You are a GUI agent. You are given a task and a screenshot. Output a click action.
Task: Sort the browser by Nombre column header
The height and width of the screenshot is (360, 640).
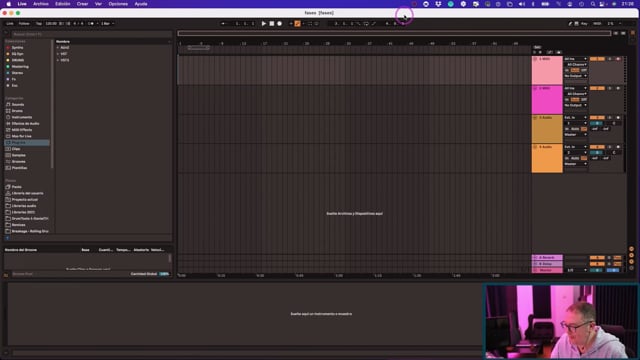click(x=63, y=42)
